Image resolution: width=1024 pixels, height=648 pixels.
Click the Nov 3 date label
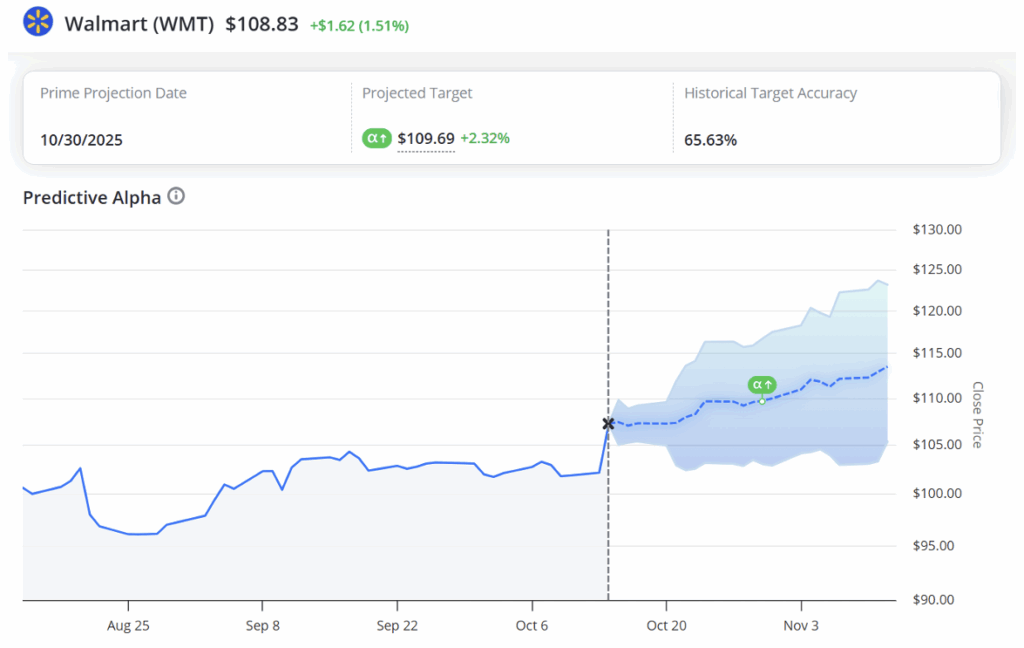tap(801, 626)
